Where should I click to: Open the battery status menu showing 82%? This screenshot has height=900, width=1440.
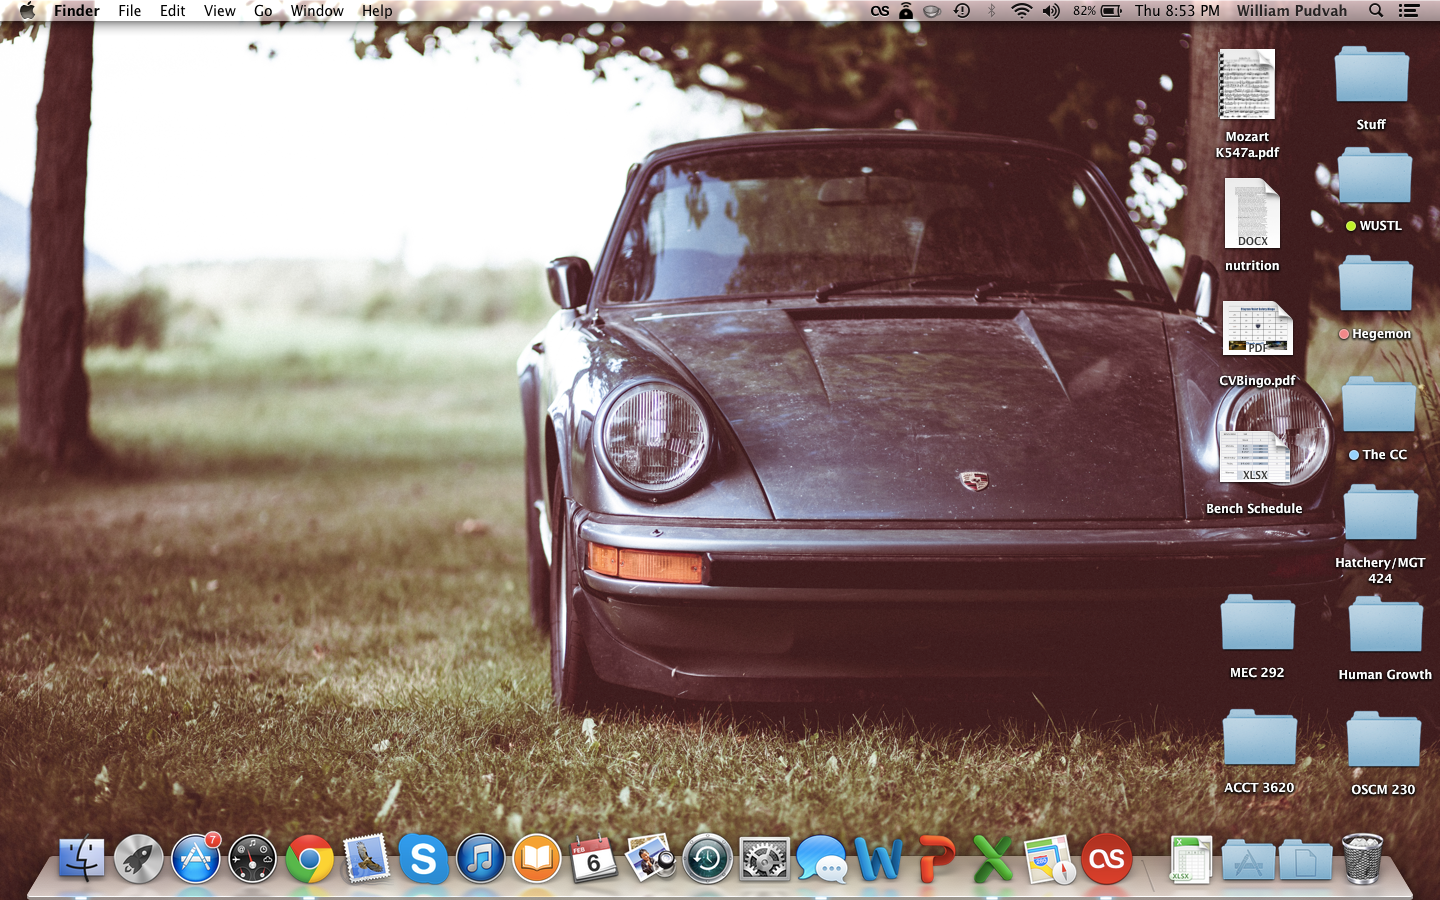pyautogui.click(x=1098, y=11)
